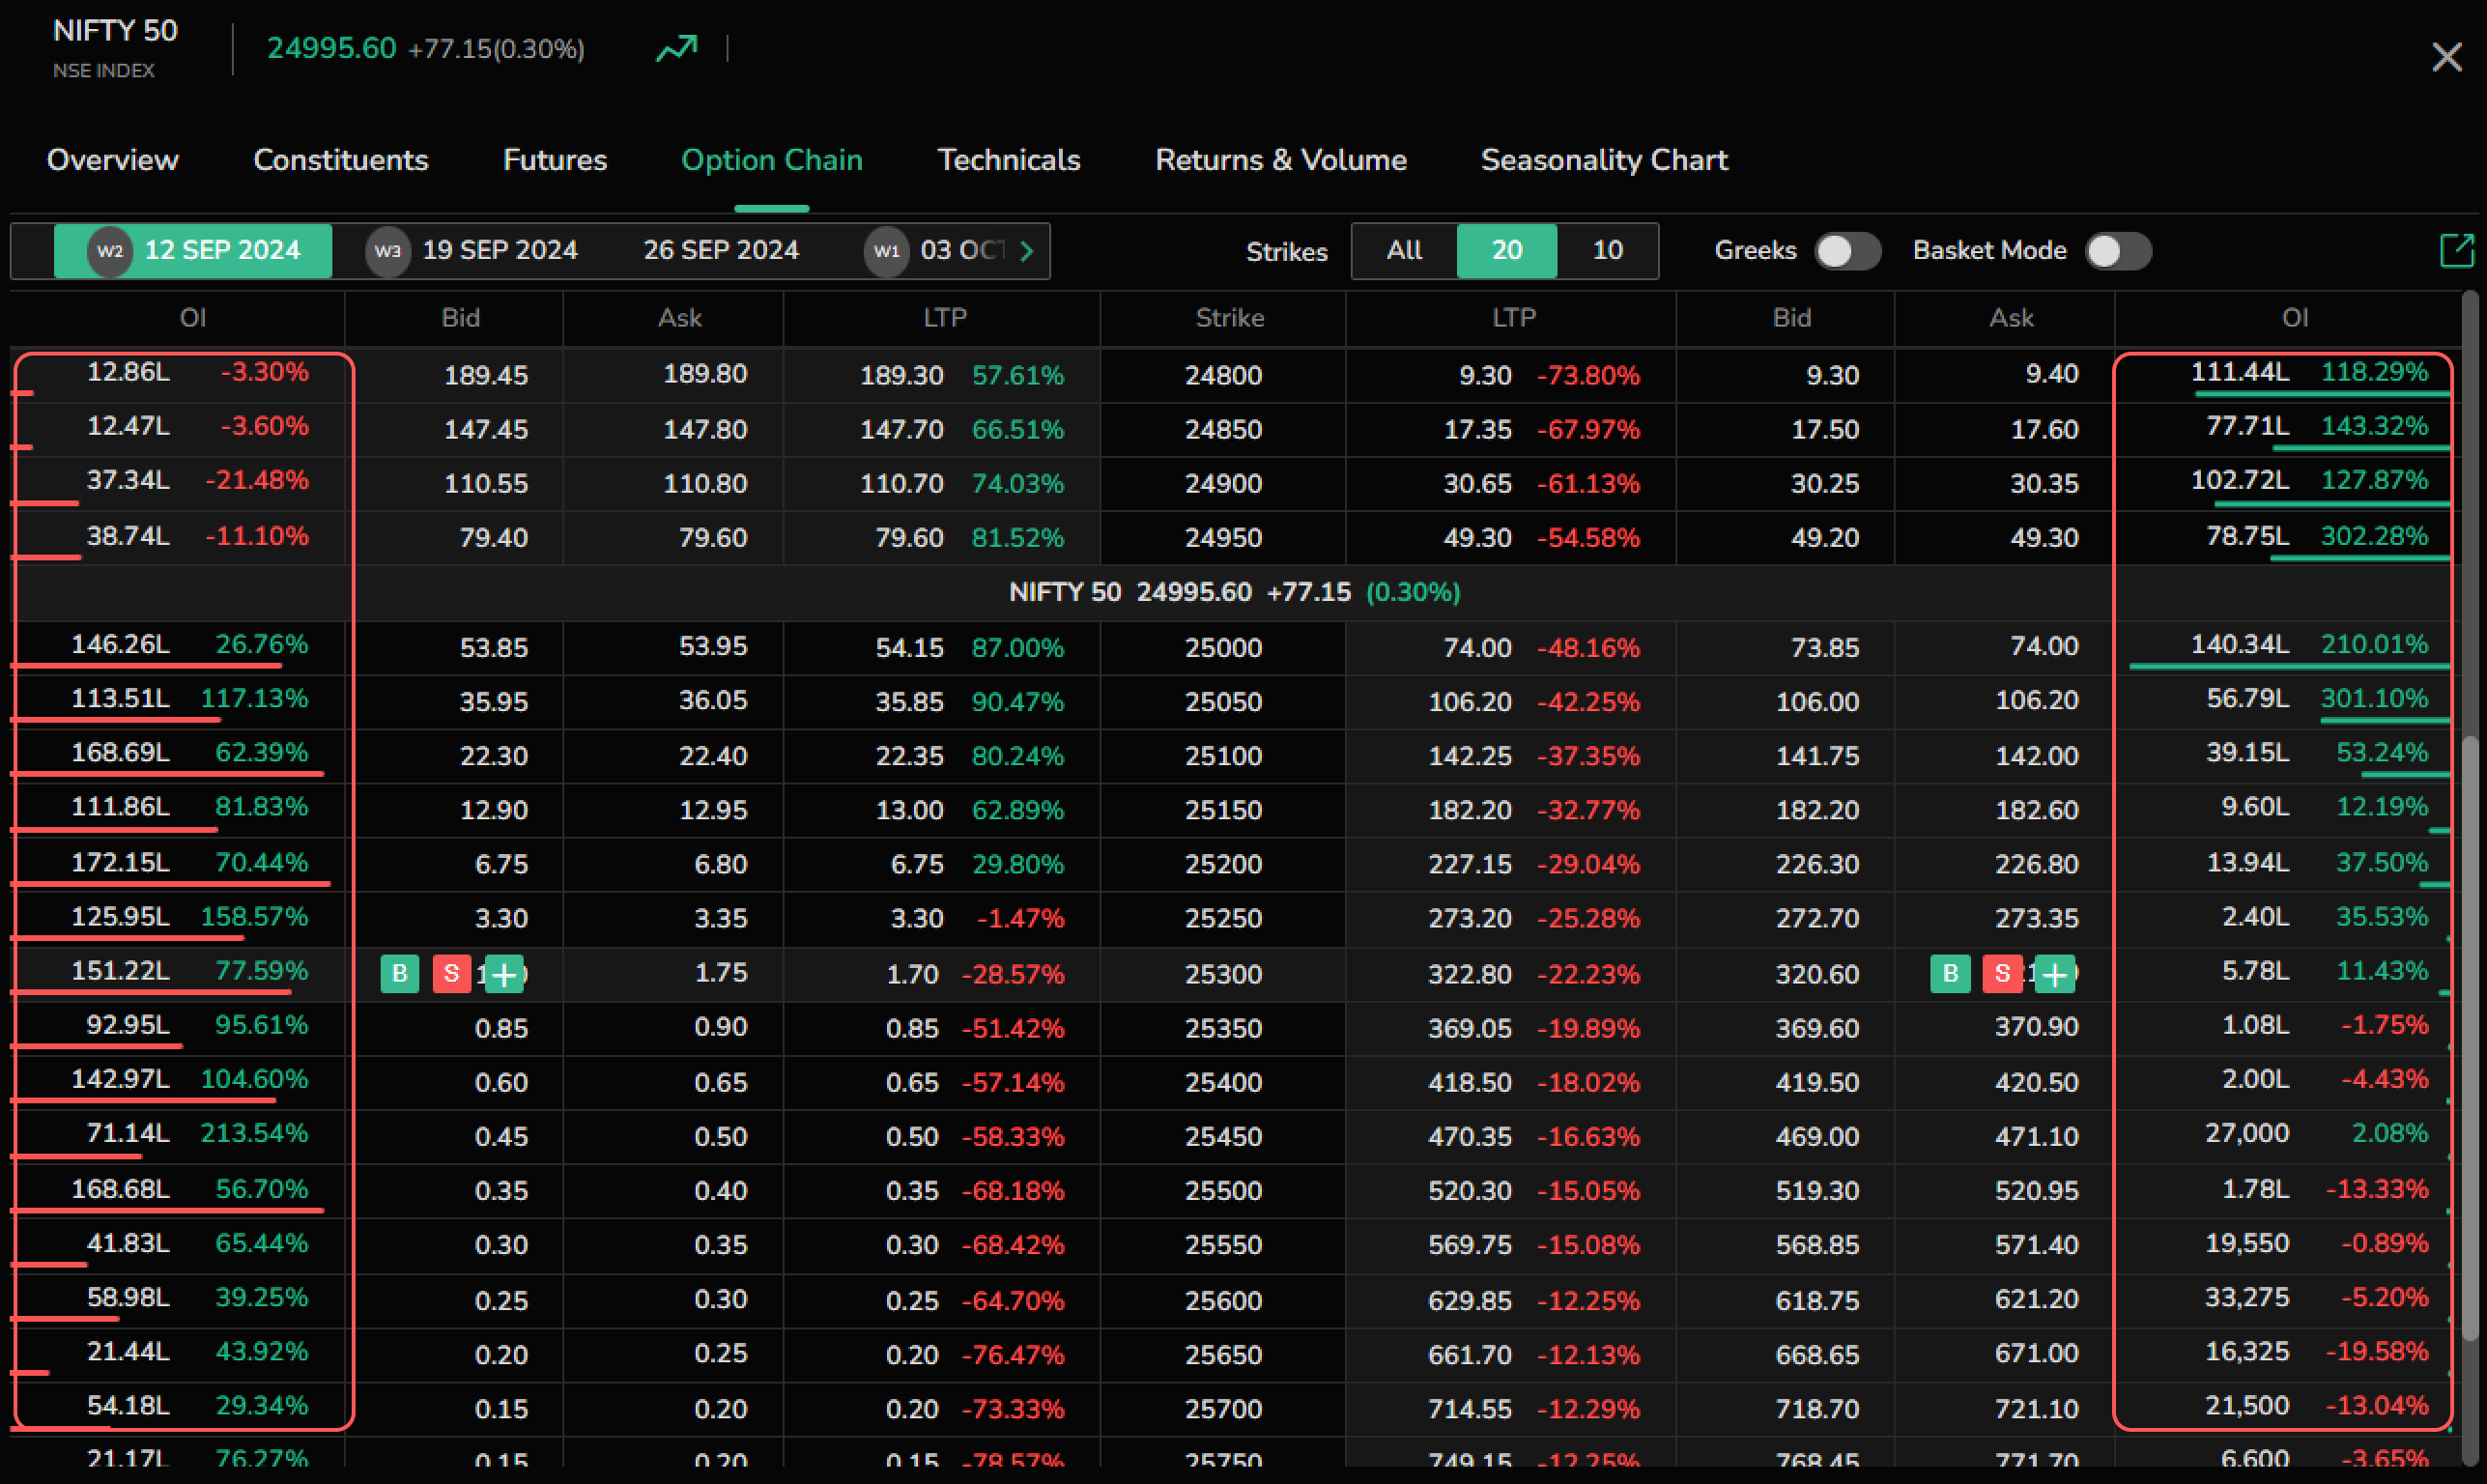This screenshot has width=2487, height=1484.
Task: Click strike 25000 cell
Action: click(1223, 648)
